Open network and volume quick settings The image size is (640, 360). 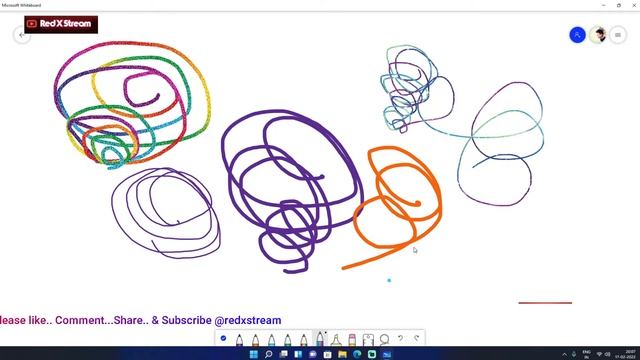click(x=603, y=354)
